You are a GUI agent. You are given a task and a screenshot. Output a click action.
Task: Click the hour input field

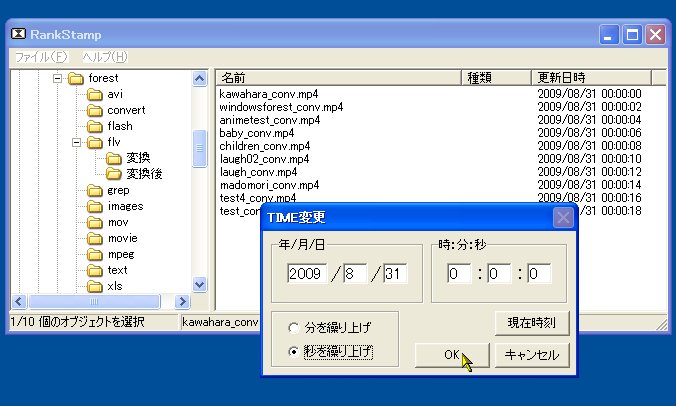click(x=459, y=274)
